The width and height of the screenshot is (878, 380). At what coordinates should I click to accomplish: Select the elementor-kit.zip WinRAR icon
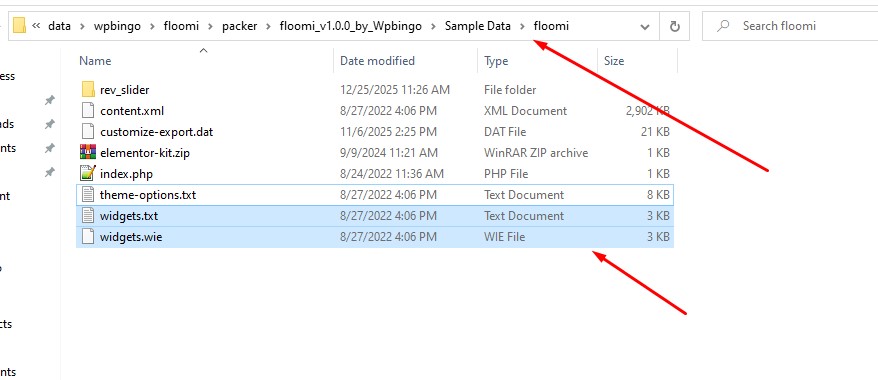coord(88,152)
